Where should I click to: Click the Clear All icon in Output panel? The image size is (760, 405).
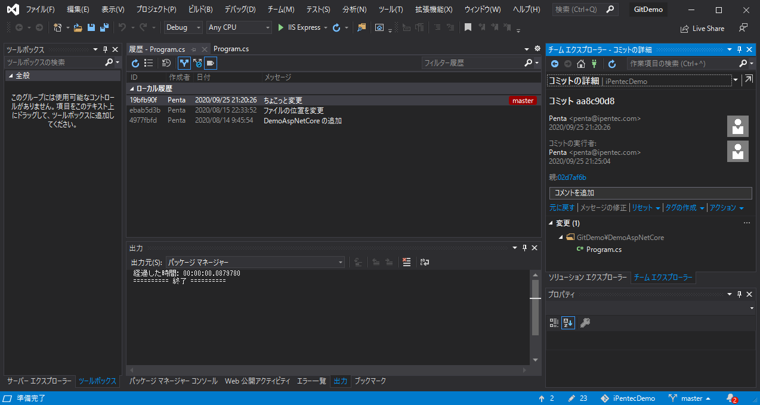coord(407,262)
